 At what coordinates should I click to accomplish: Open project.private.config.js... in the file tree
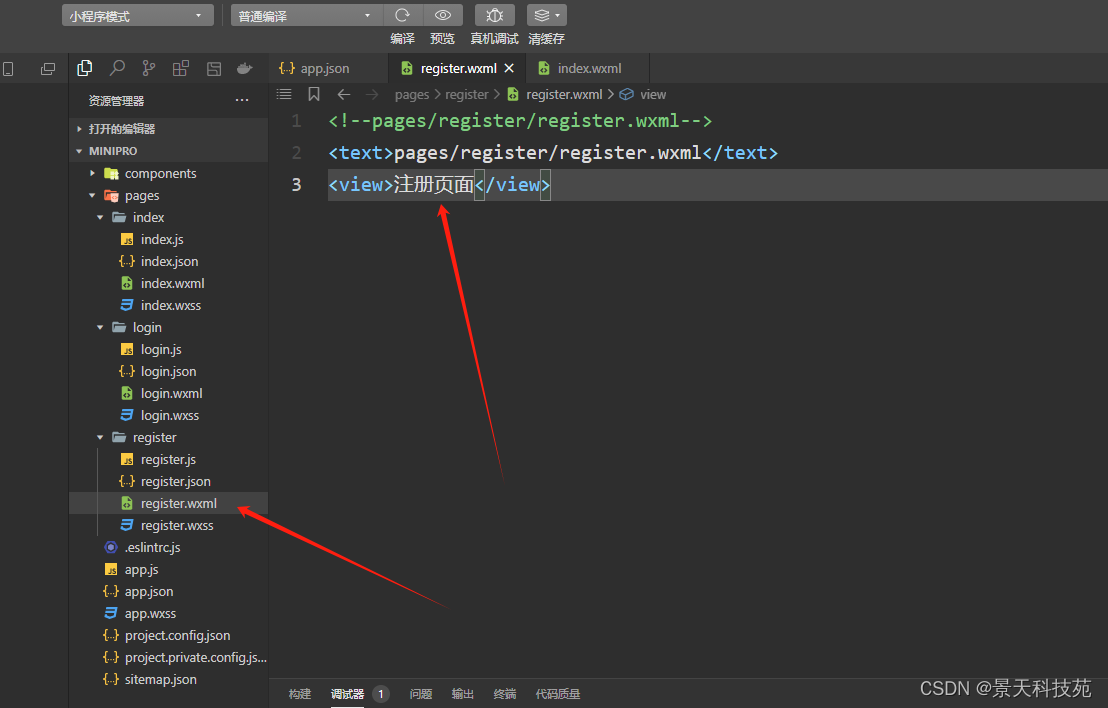pos(169,657)
